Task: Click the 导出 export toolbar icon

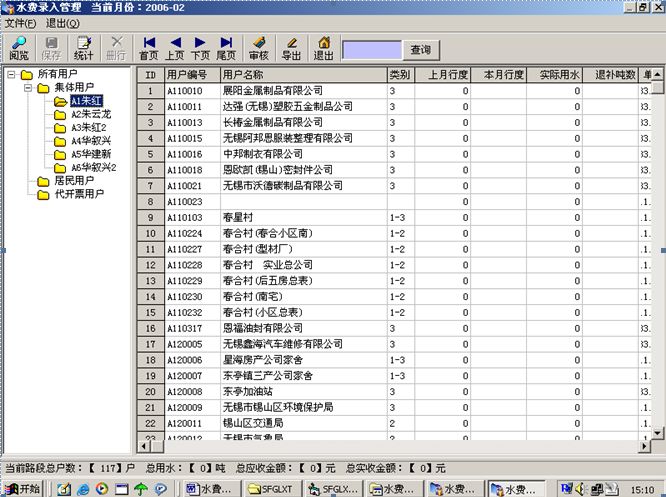Action: [291, 48]
